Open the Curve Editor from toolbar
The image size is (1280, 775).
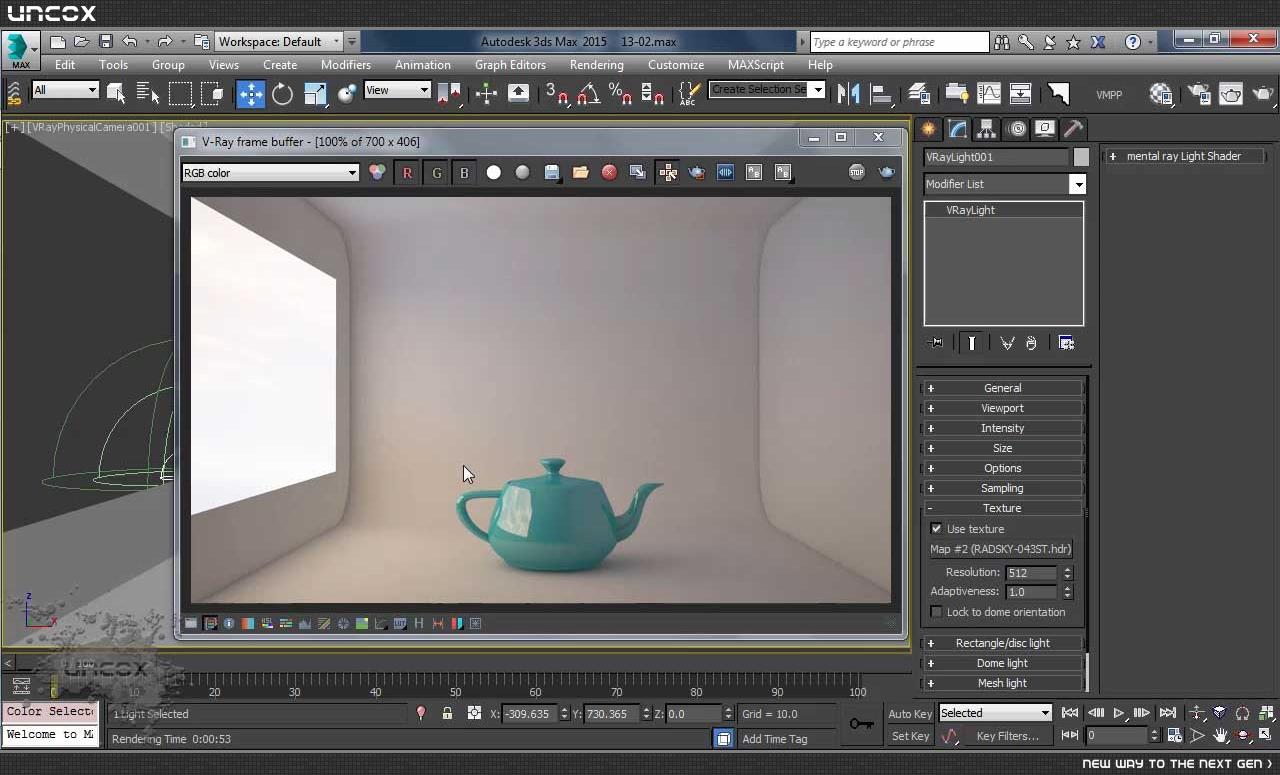989,94
